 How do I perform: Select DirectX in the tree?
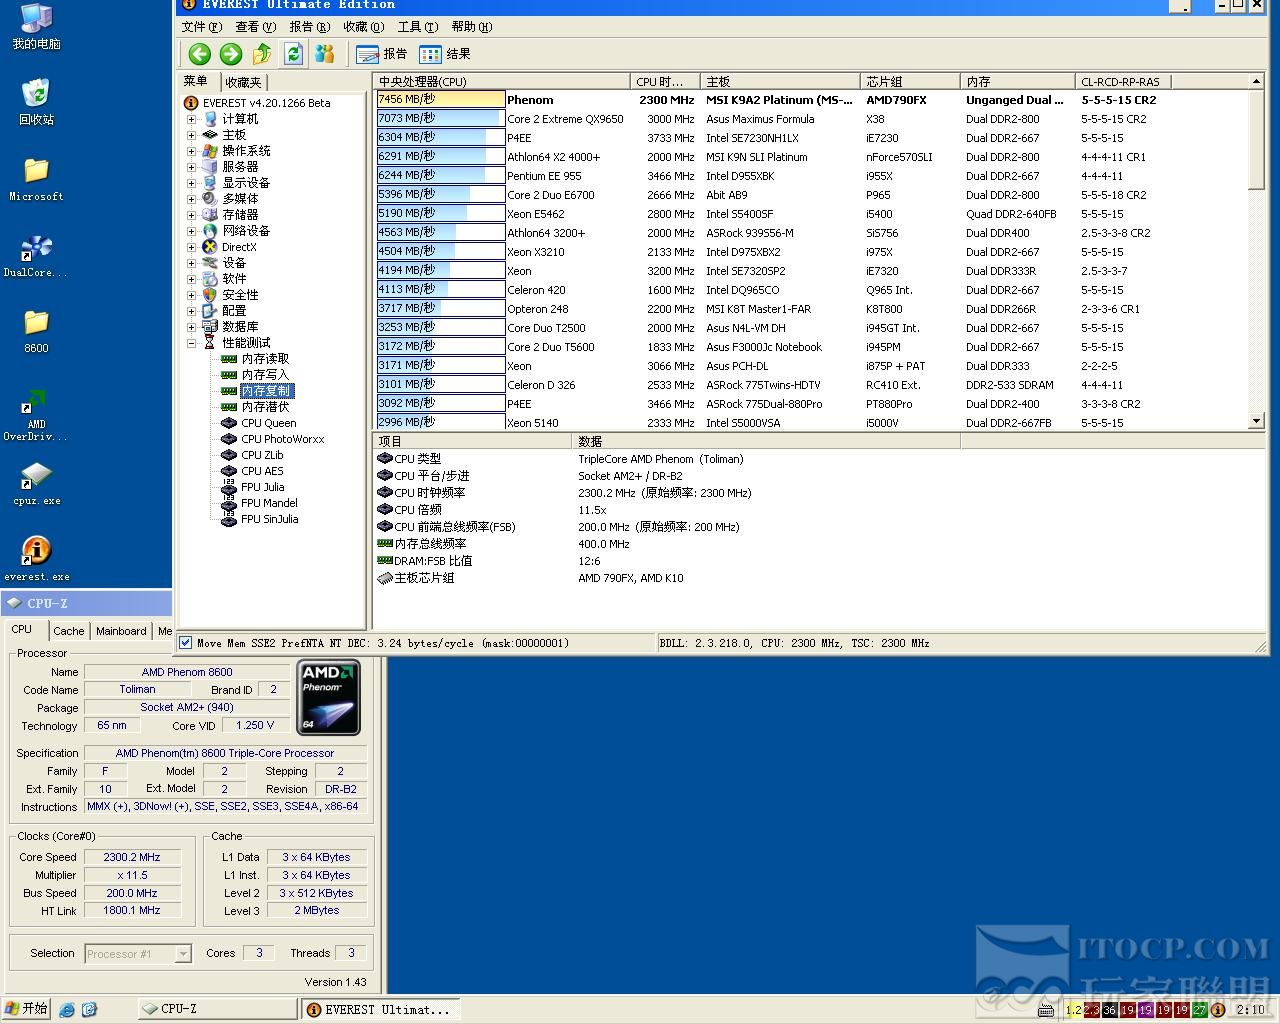point(239,247)
